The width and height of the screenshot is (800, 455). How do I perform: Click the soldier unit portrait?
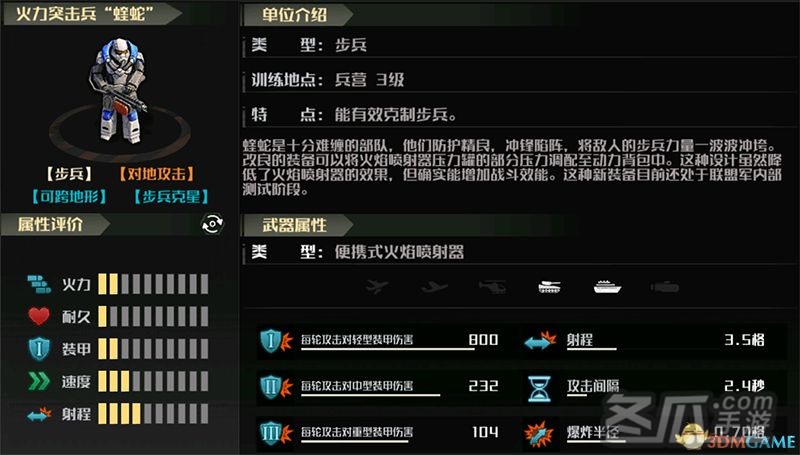pos(118,92)
